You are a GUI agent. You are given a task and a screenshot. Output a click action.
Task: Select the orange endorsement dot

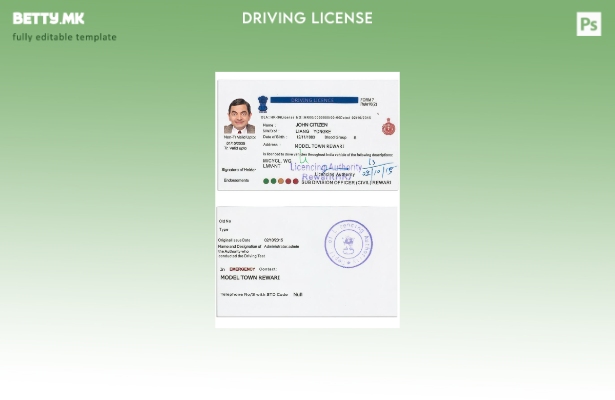point(280,182)
